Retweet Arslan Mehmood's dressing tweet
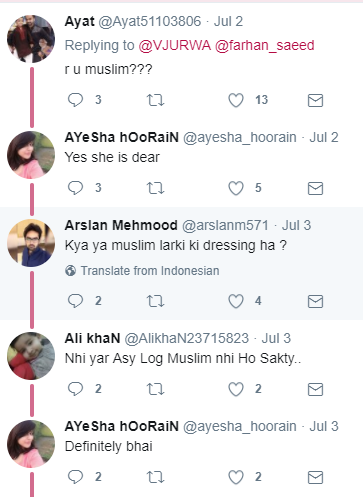The height and width of the screenshot is (497, 363). tap(155, 301)
